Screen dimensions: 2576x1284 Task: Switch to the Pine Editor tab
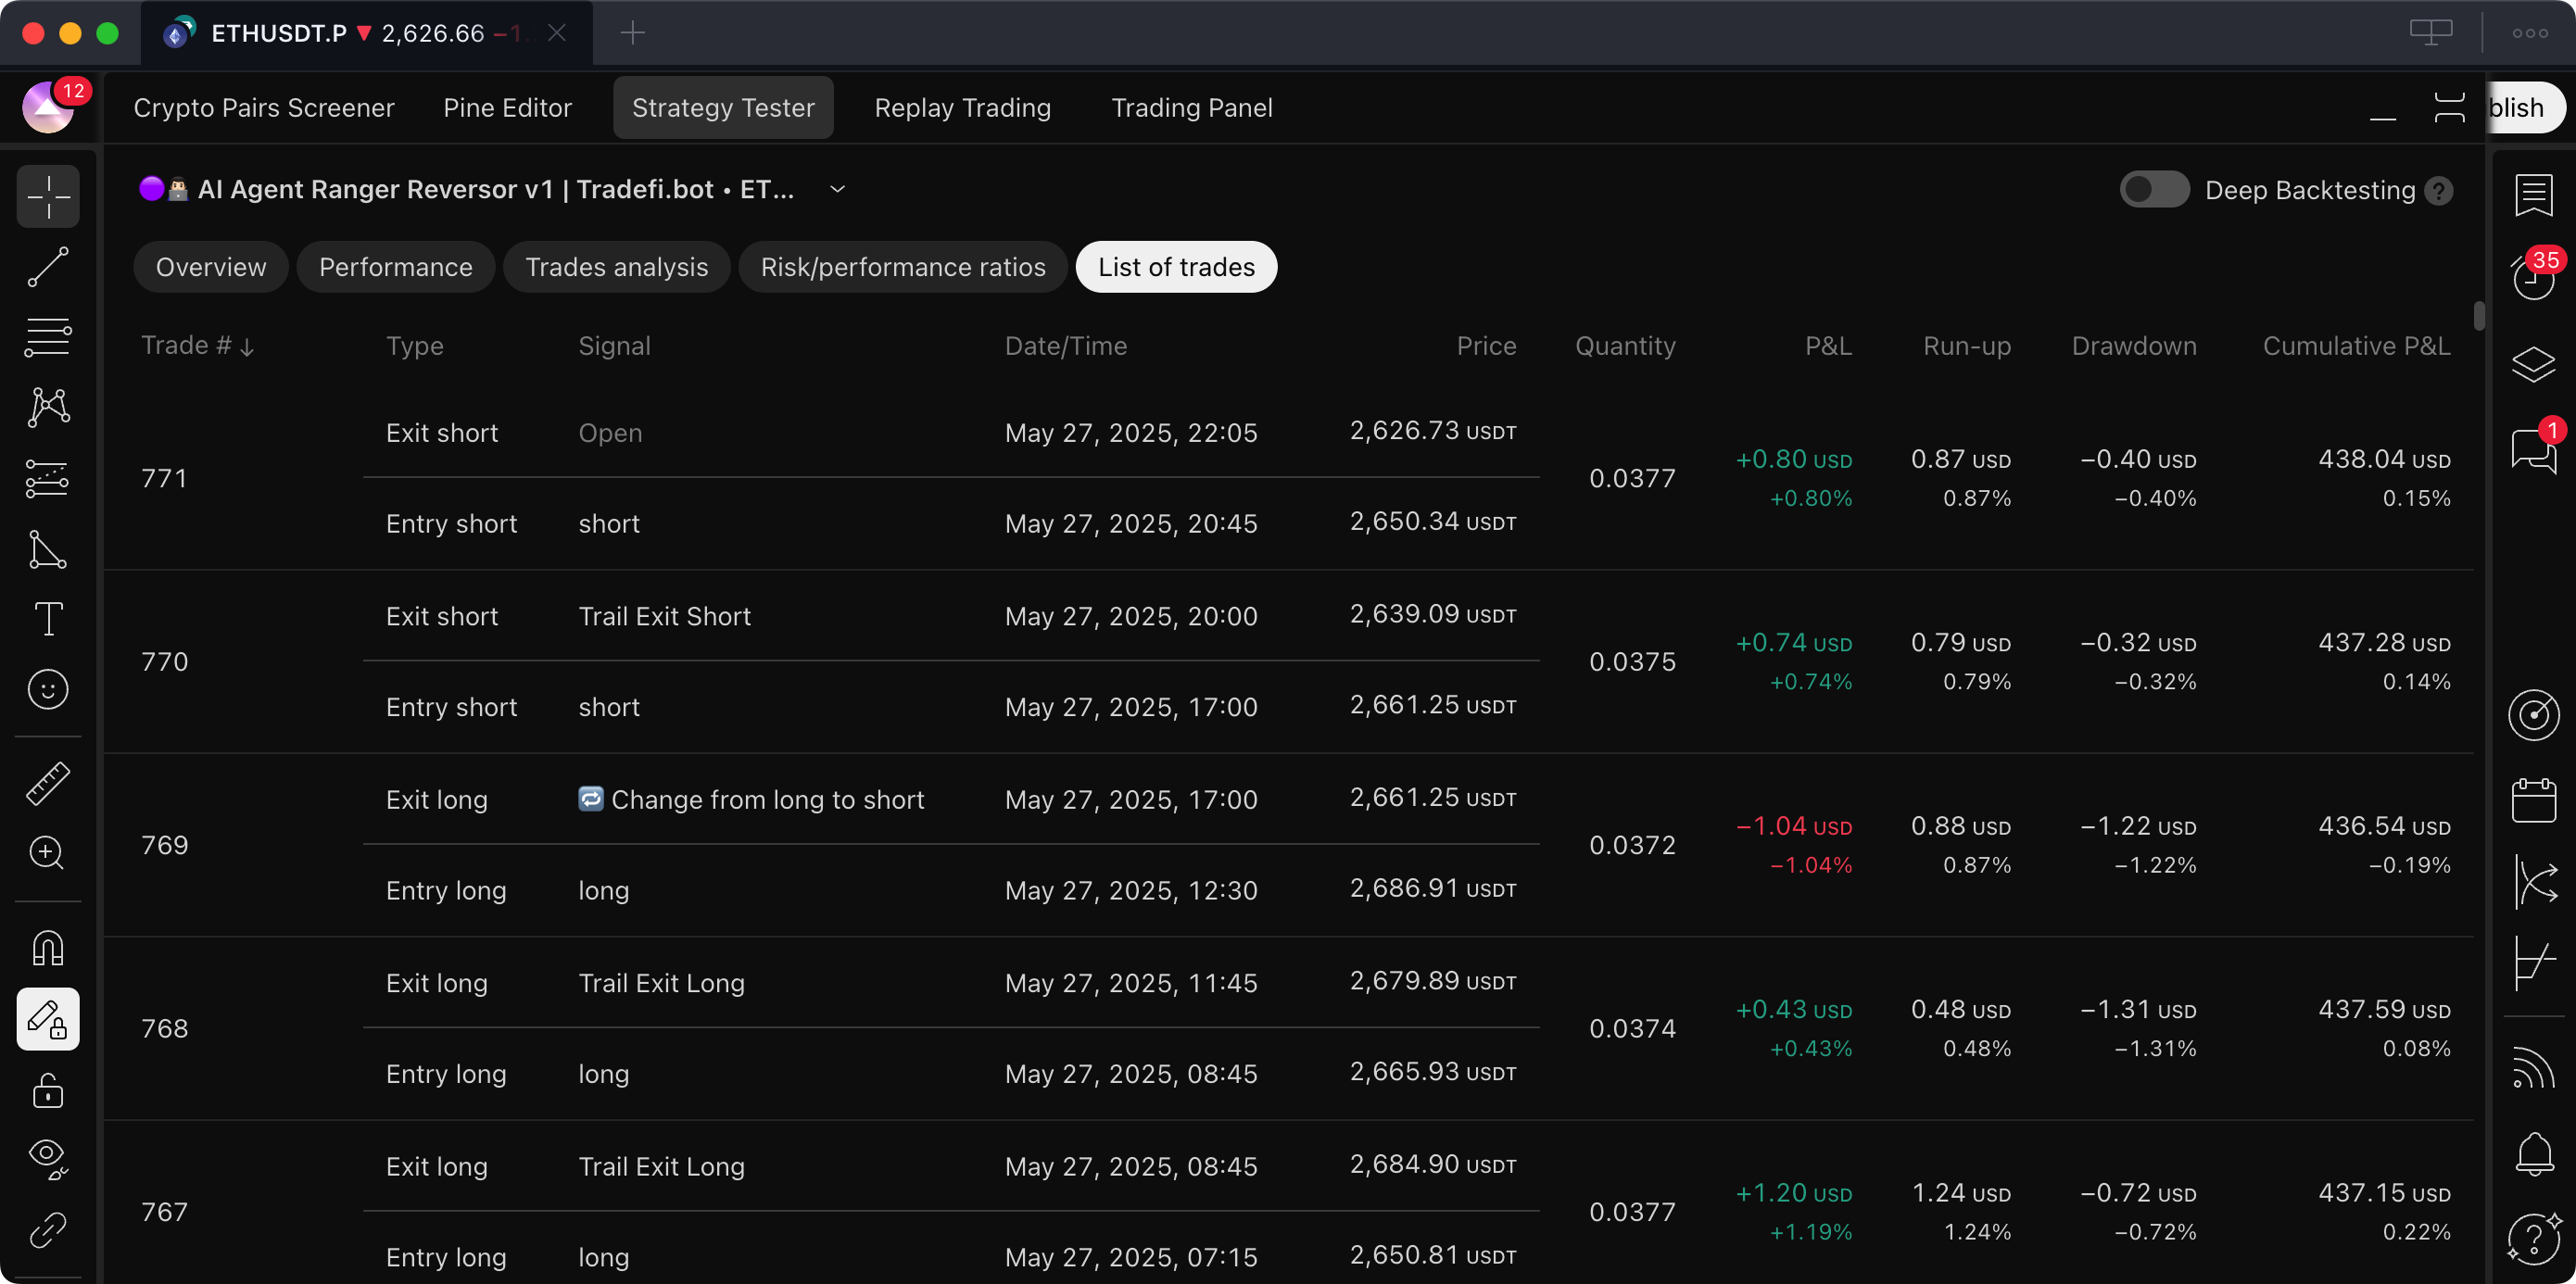(x=507, y=108)
